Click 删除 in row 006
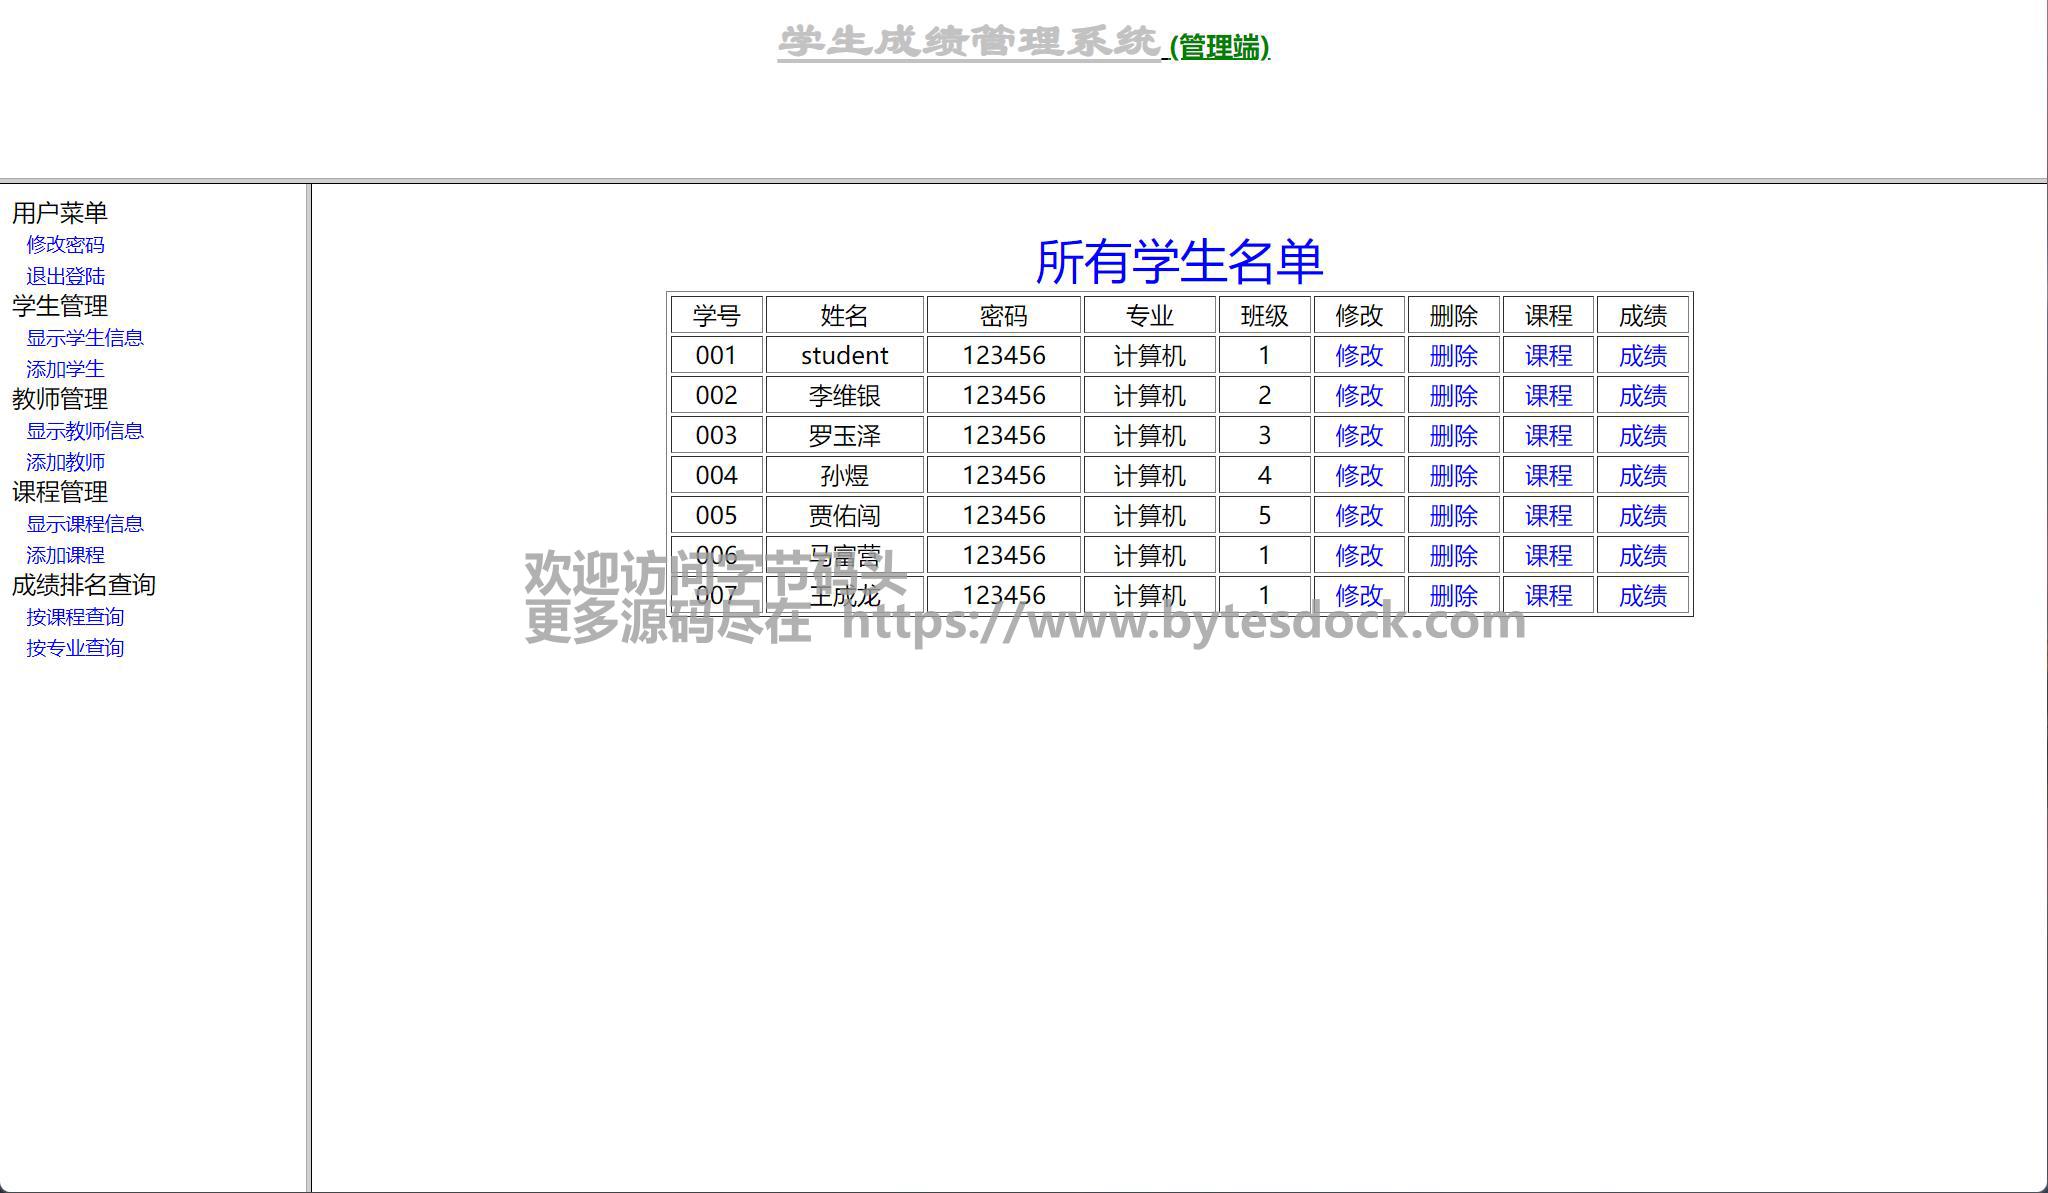Viewport: 2048px width, 1193px height. (x=1453, y=556)
